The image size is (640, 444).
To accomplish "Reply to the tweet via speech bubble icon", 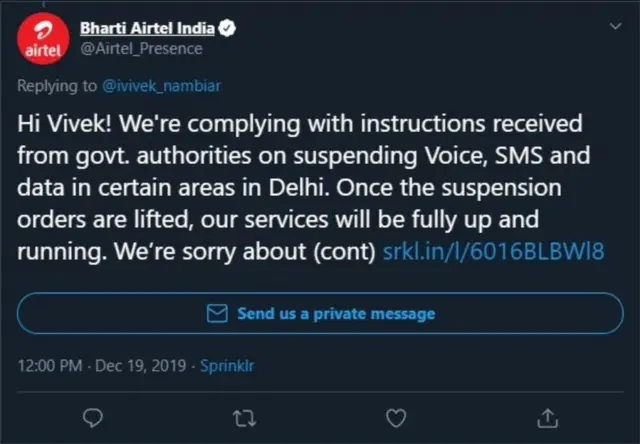I will point(92,415).
